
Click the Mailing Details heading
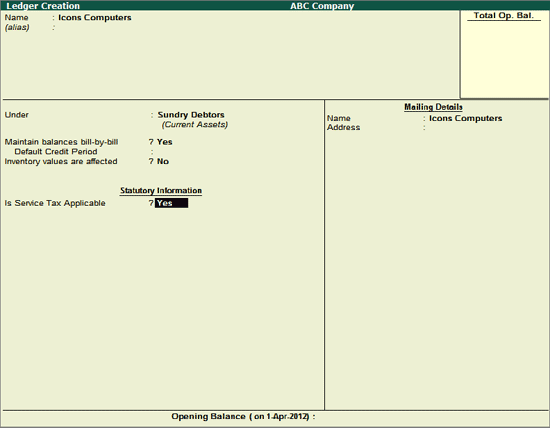(433, 107)
